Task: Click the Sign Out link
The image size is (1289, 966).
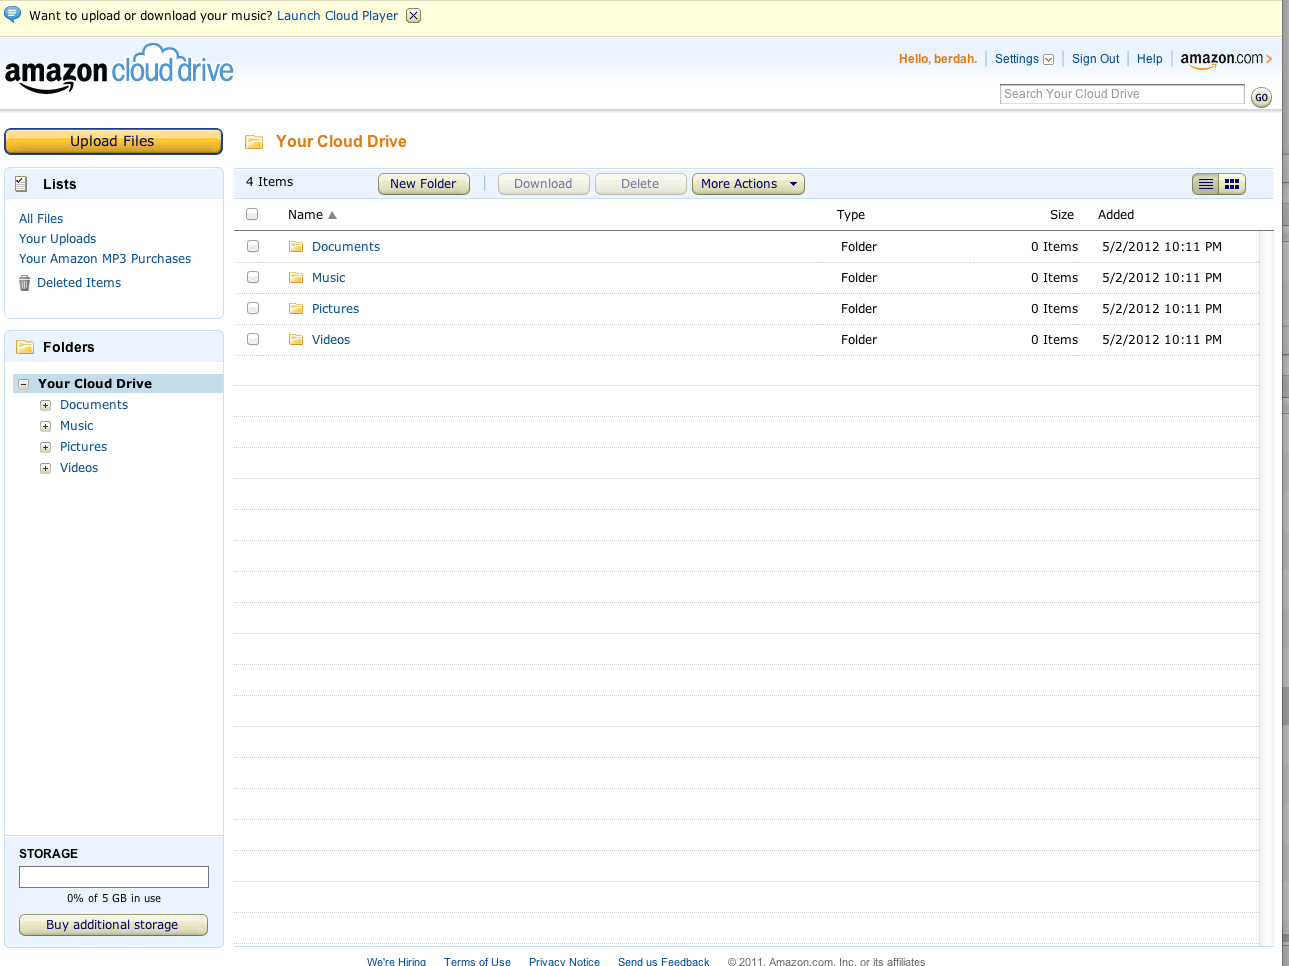Action: point(1095,59)
